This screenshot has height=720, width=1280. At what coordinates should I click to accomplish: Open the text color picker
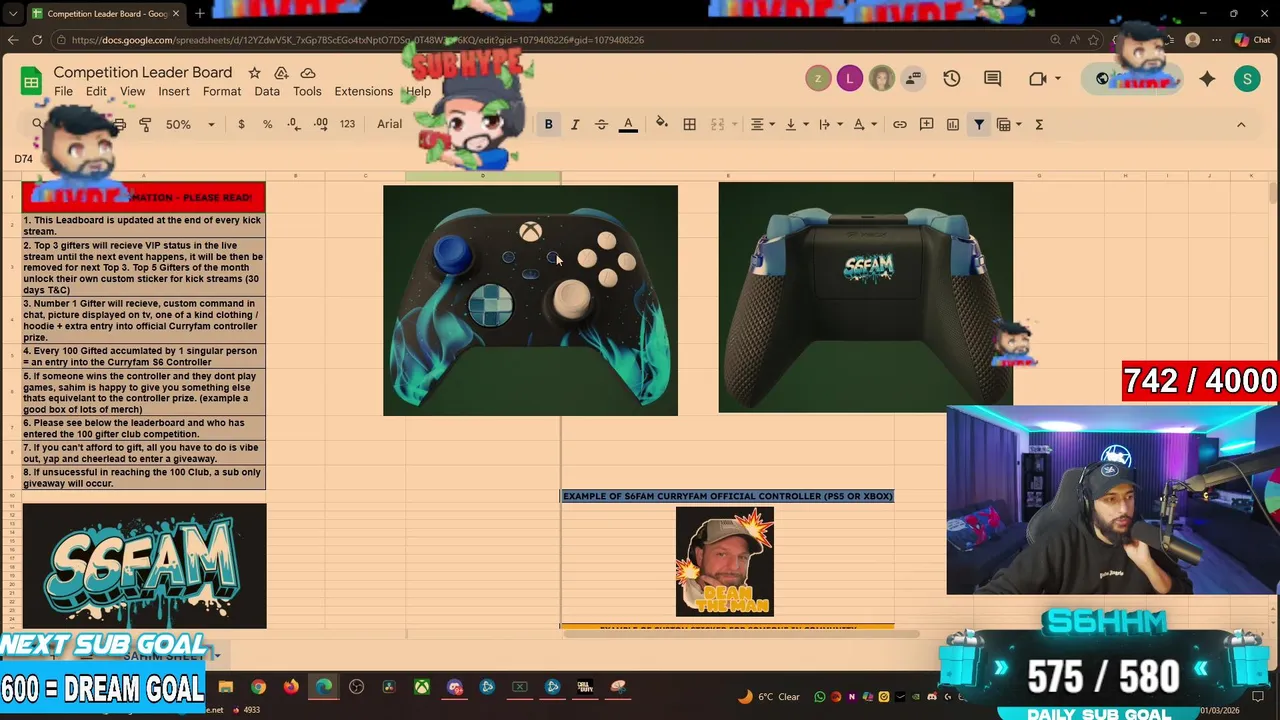click(628, 124)
